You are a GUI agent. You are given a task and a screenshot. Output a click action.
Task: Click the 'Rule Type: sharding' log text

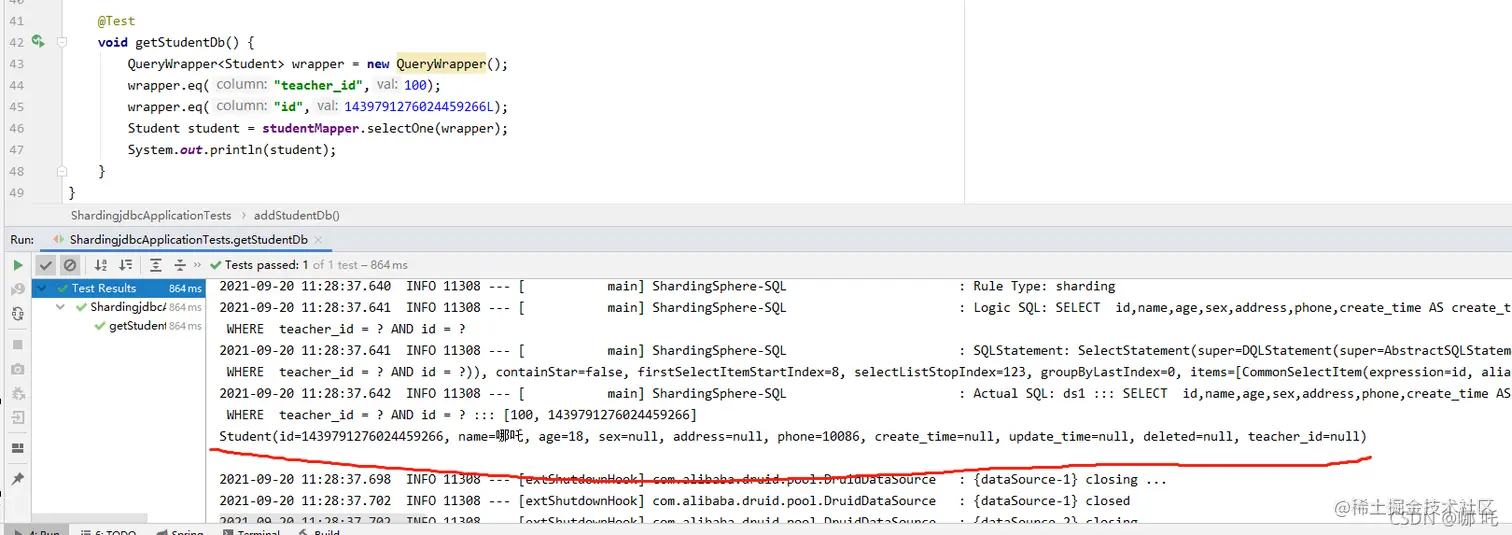pos(1044,286)
